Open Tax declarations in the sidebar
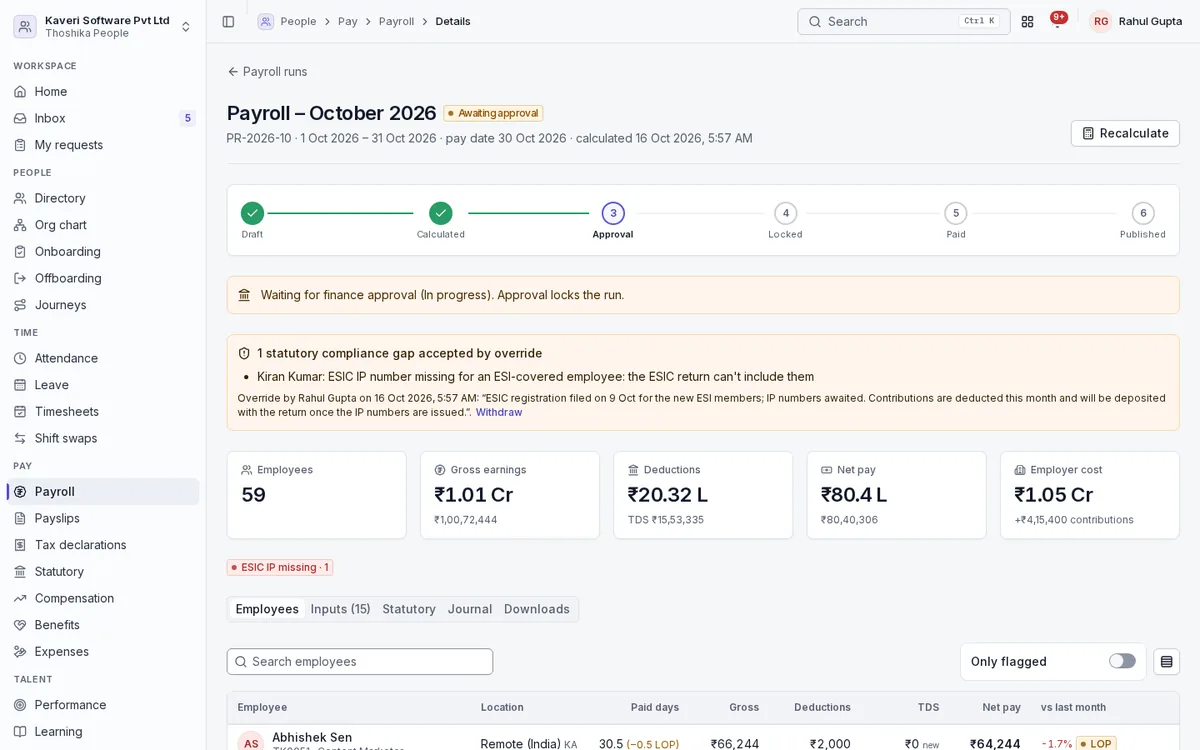The height and width of the screenshot is (750, 1200). (x=103, y=545)
